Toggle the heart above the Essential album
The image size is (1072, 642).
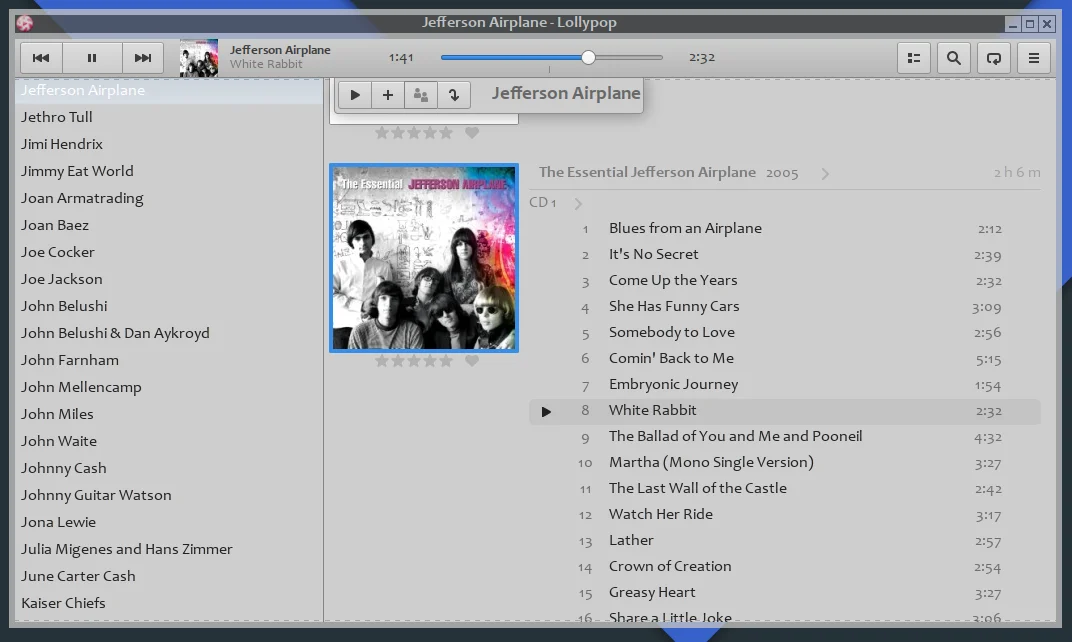(x=472, y=132)
